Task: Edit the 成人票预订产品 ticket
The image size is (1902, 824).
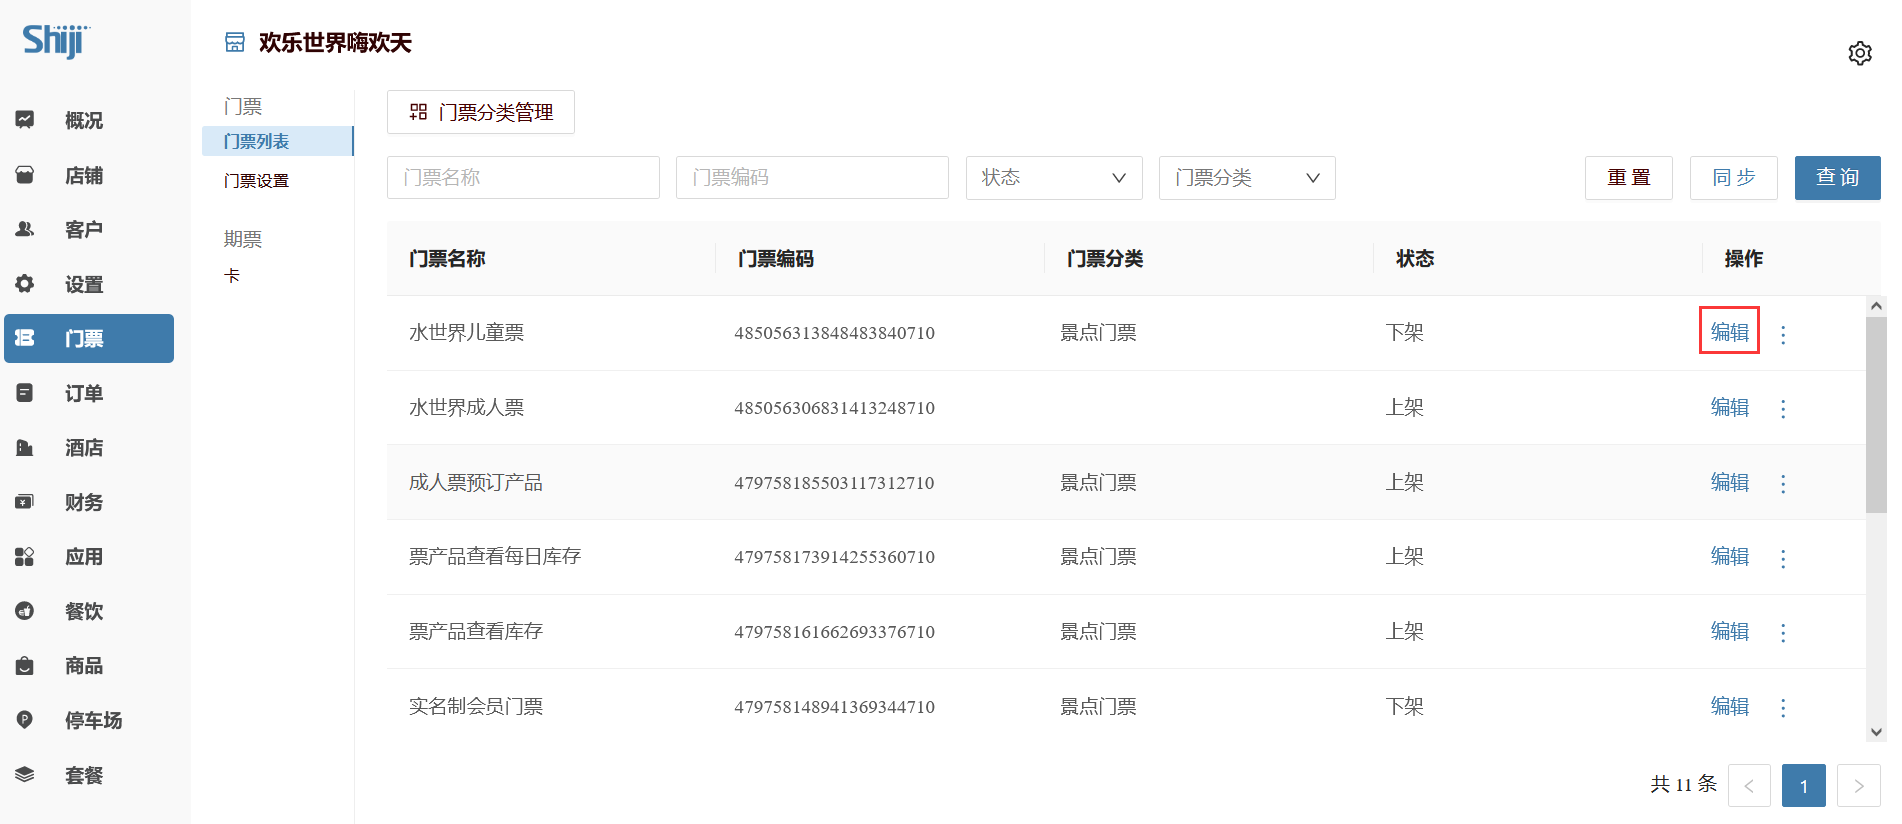Action: 1730,482
